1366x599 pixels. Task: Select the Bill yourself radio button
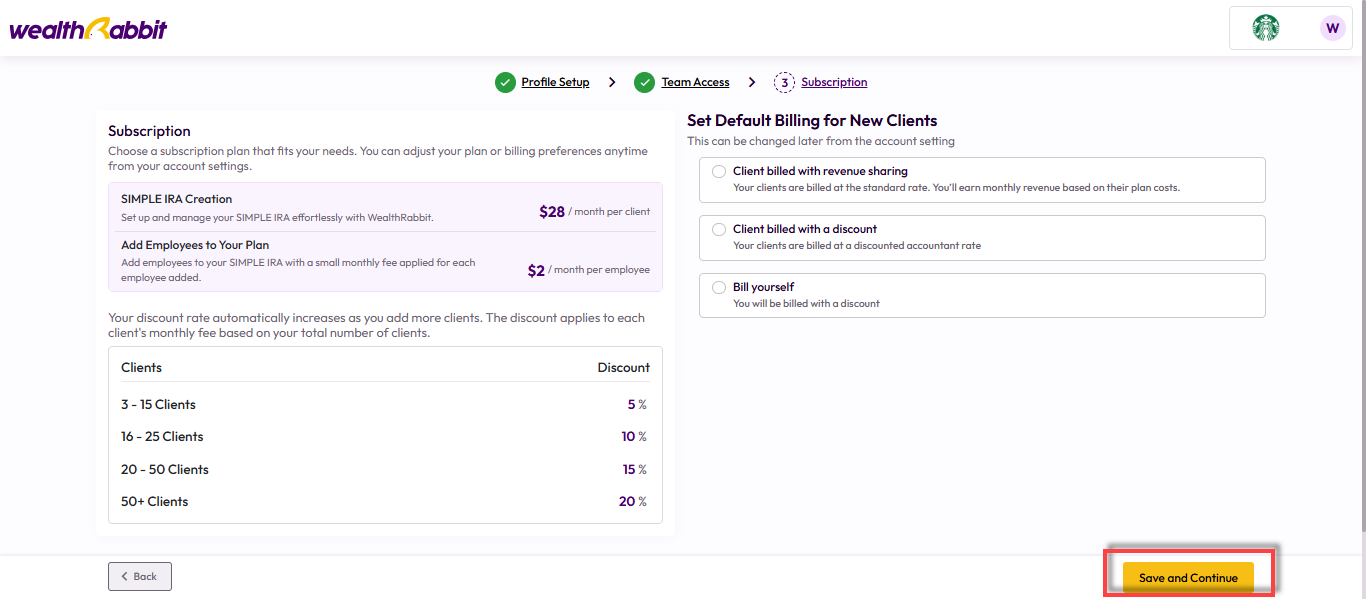[718, 288]
